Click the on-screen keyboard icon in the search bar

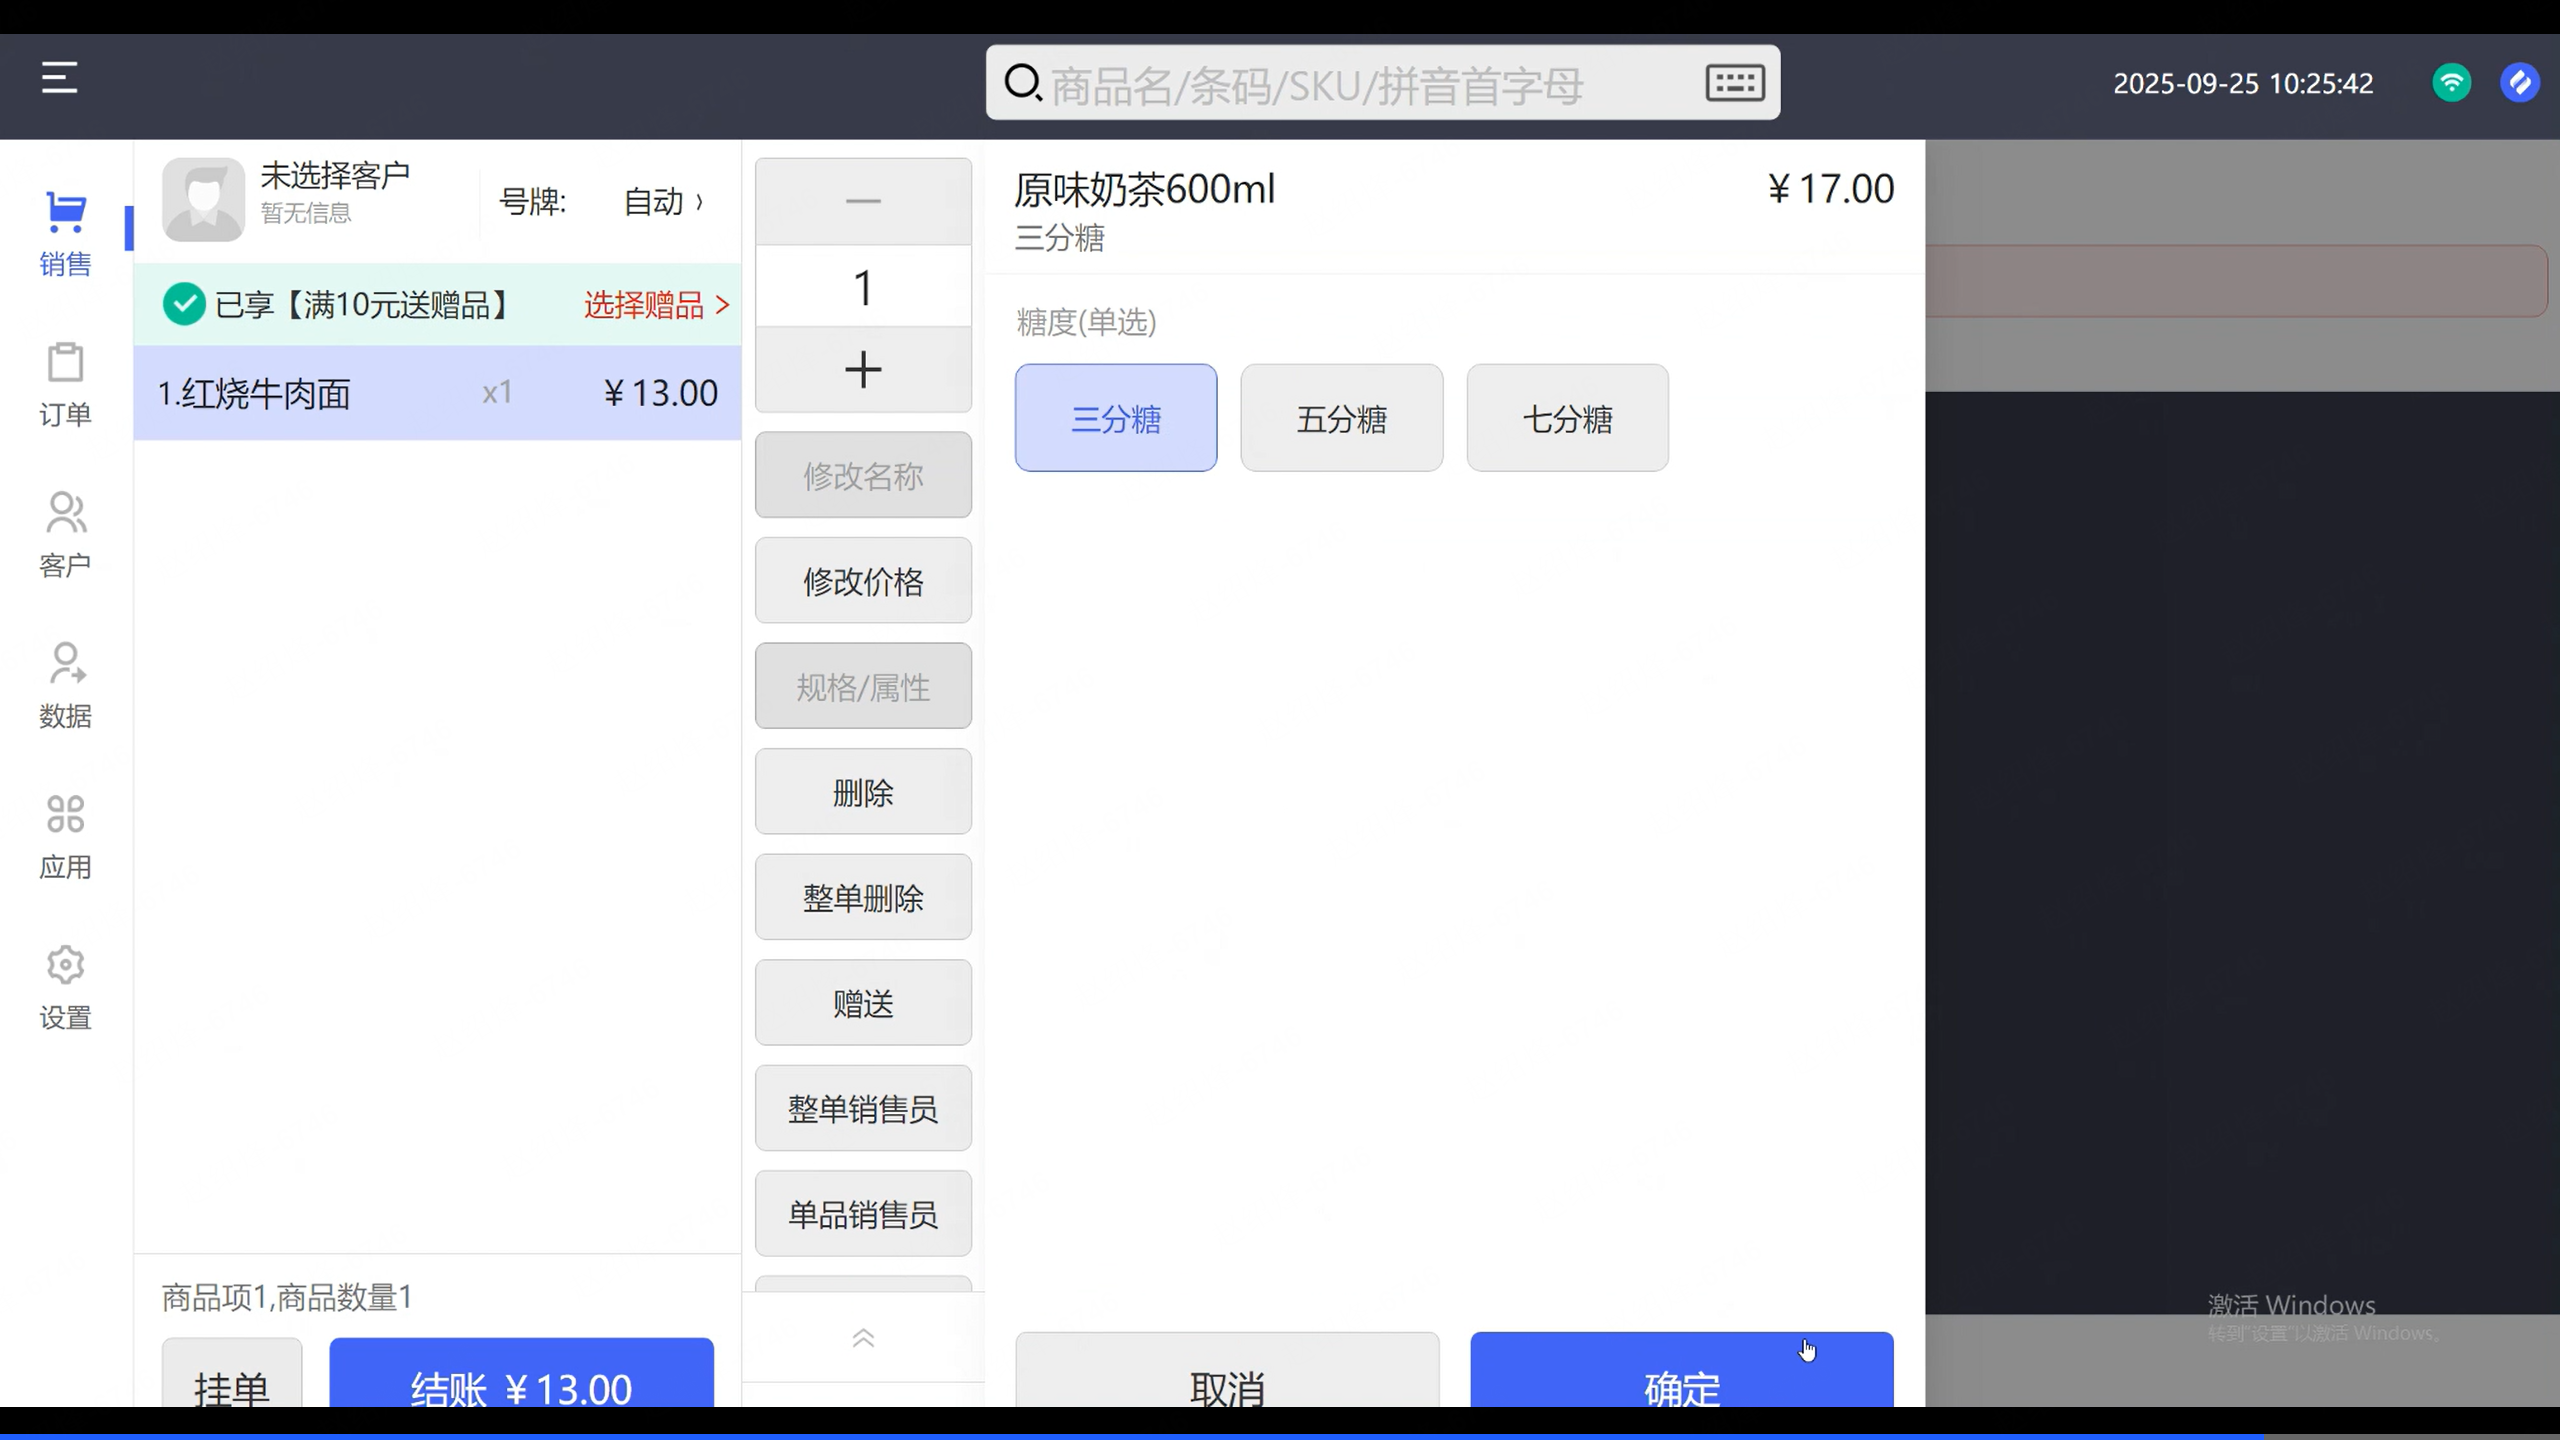tap(1734, 82)
